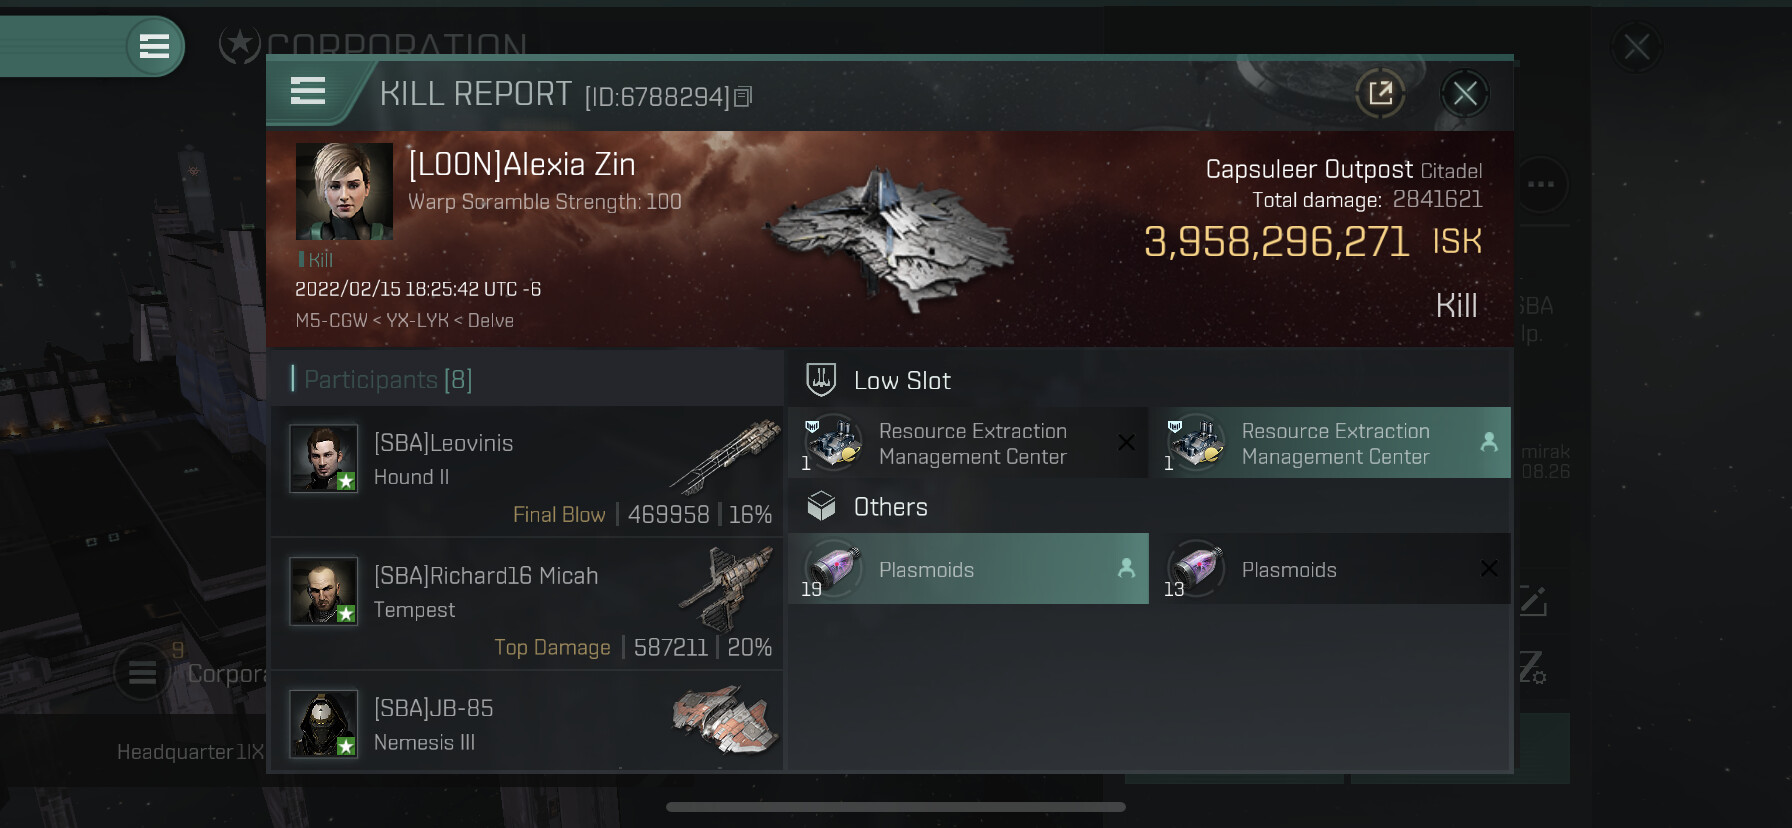This screenshot has width=1792, height=828.
Task: Open Richard16 Micah's participant entry
Action: point(527,604)
